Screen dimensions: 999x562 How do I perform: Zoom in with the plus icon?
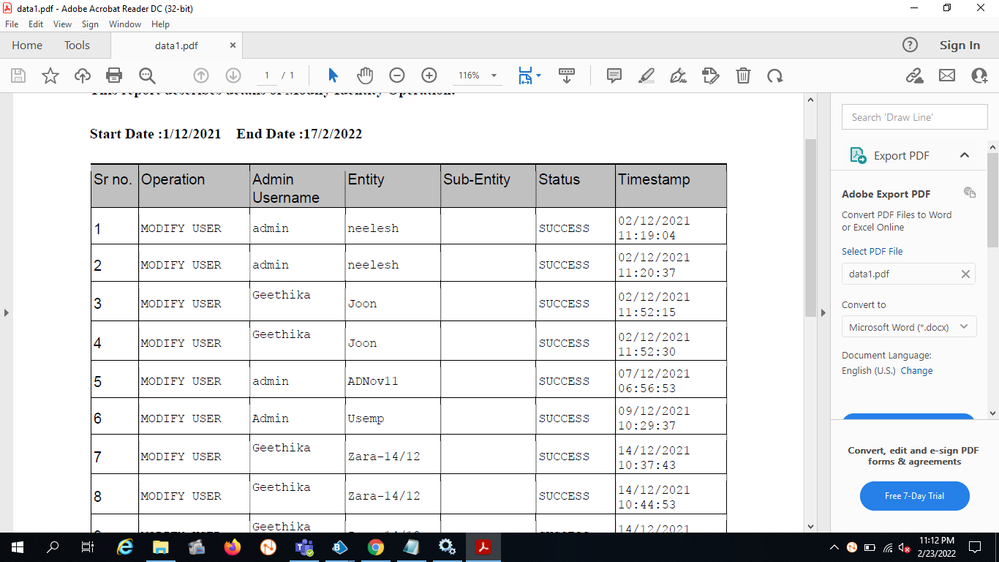(429, 76)
